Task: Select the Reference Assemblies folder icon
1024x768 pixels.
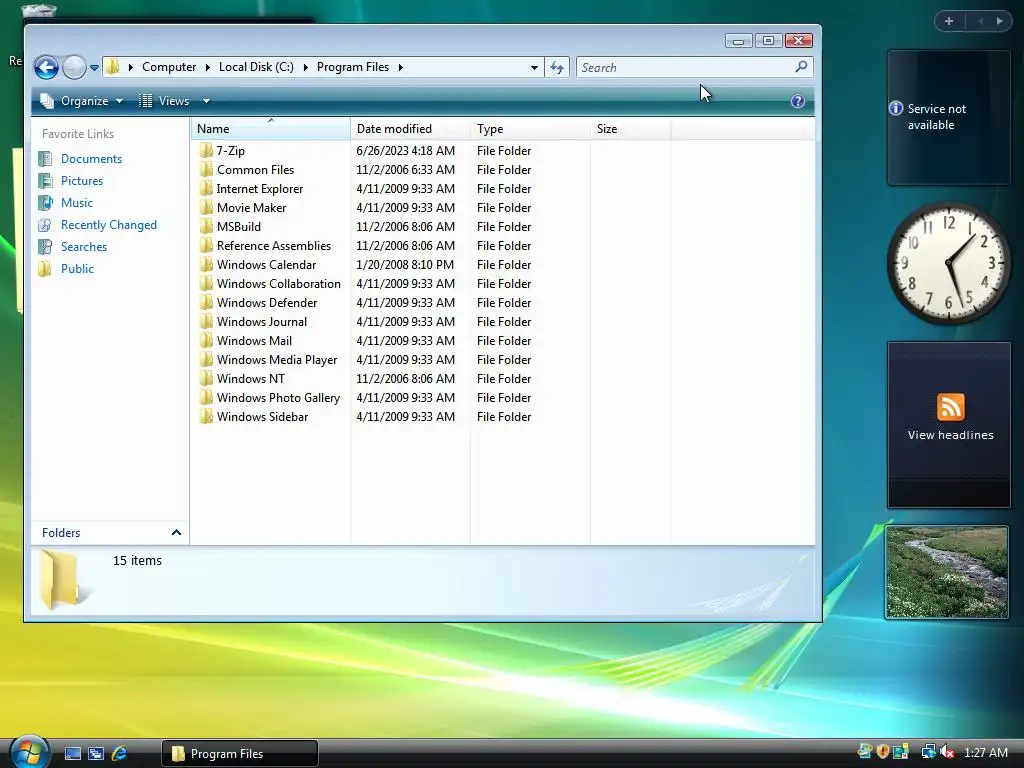Action: coord(206,245)
